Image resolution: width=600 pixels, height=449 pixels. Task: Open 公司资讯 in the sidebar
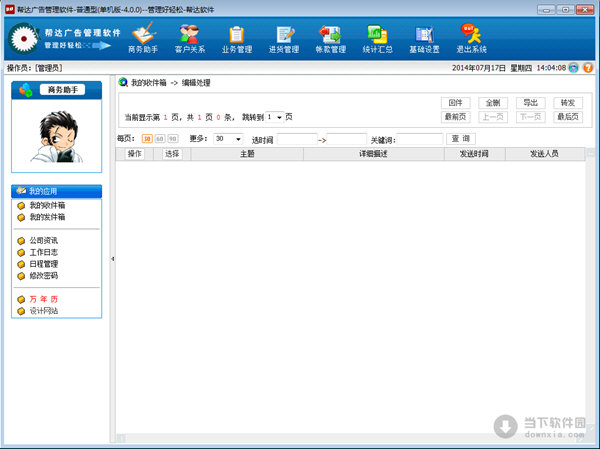[x=44, y=241]
